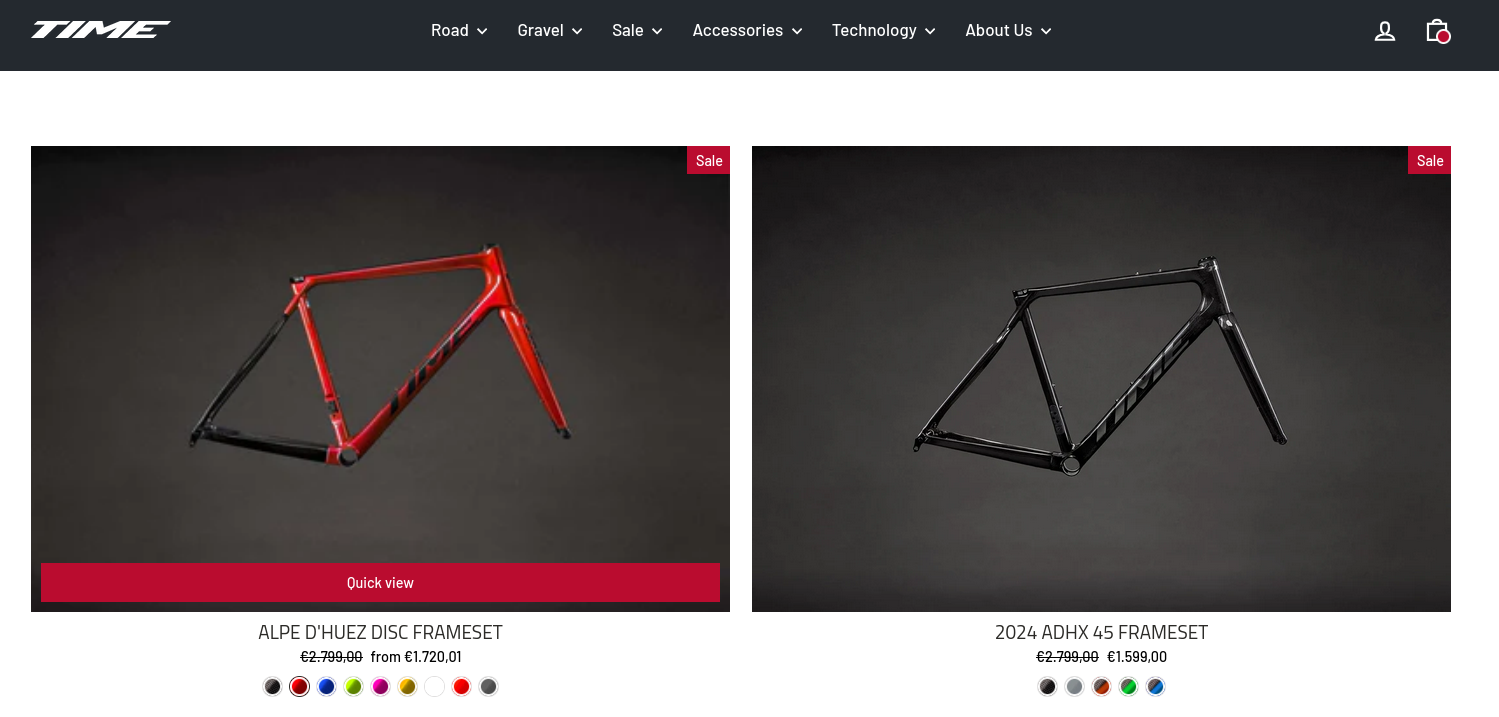Image resolution: width=1499 pixels, height=717 pixels.
Task: Open the Technology menu
Action: click(883, 31)
